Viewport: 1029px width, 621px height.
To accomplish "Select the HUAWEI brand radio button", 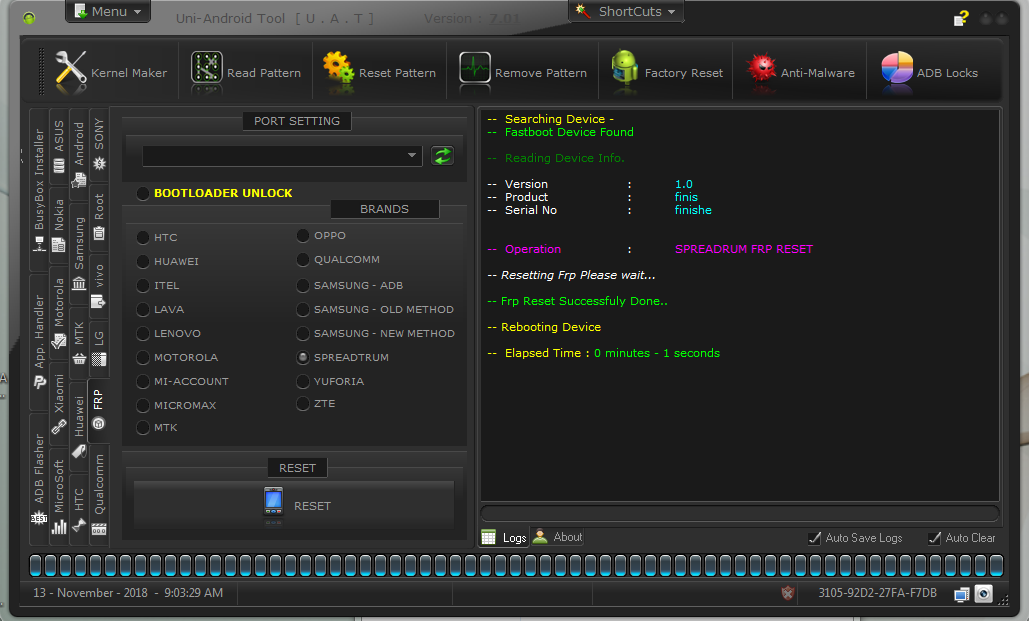I will click(143, 261).
